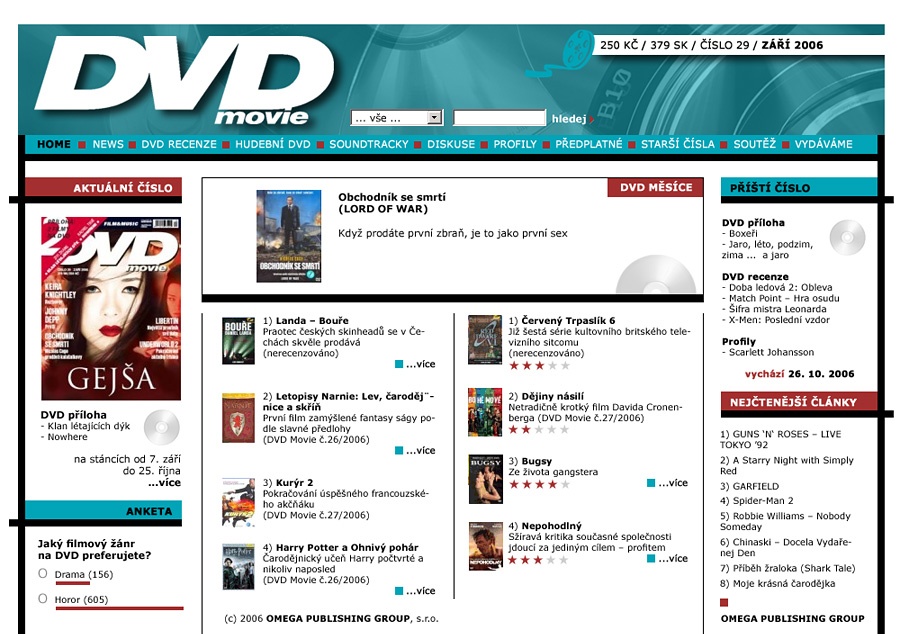Click the red arrow next to hledej
This screenshot has height=634, width=900.
pyautogui.click(x=591, y=119)
